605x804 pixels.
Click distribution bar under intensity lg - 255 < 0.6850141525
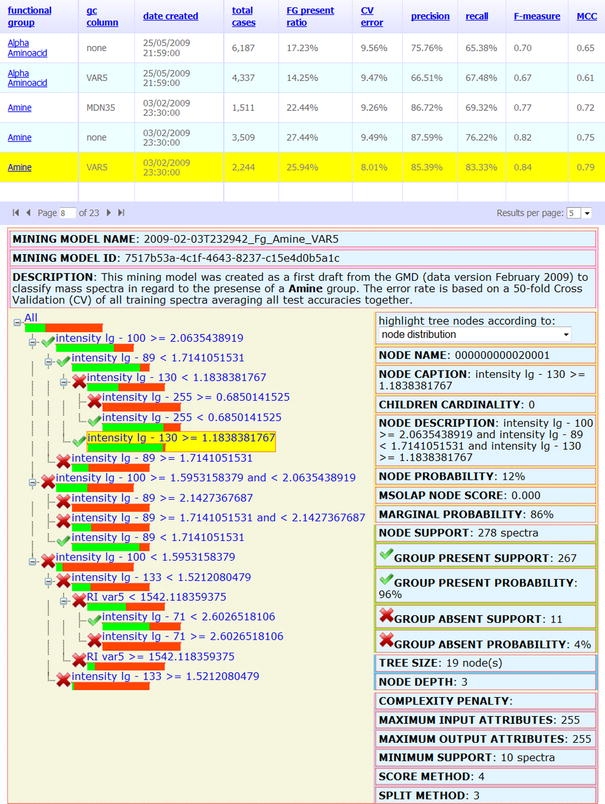tap(142, 427)
